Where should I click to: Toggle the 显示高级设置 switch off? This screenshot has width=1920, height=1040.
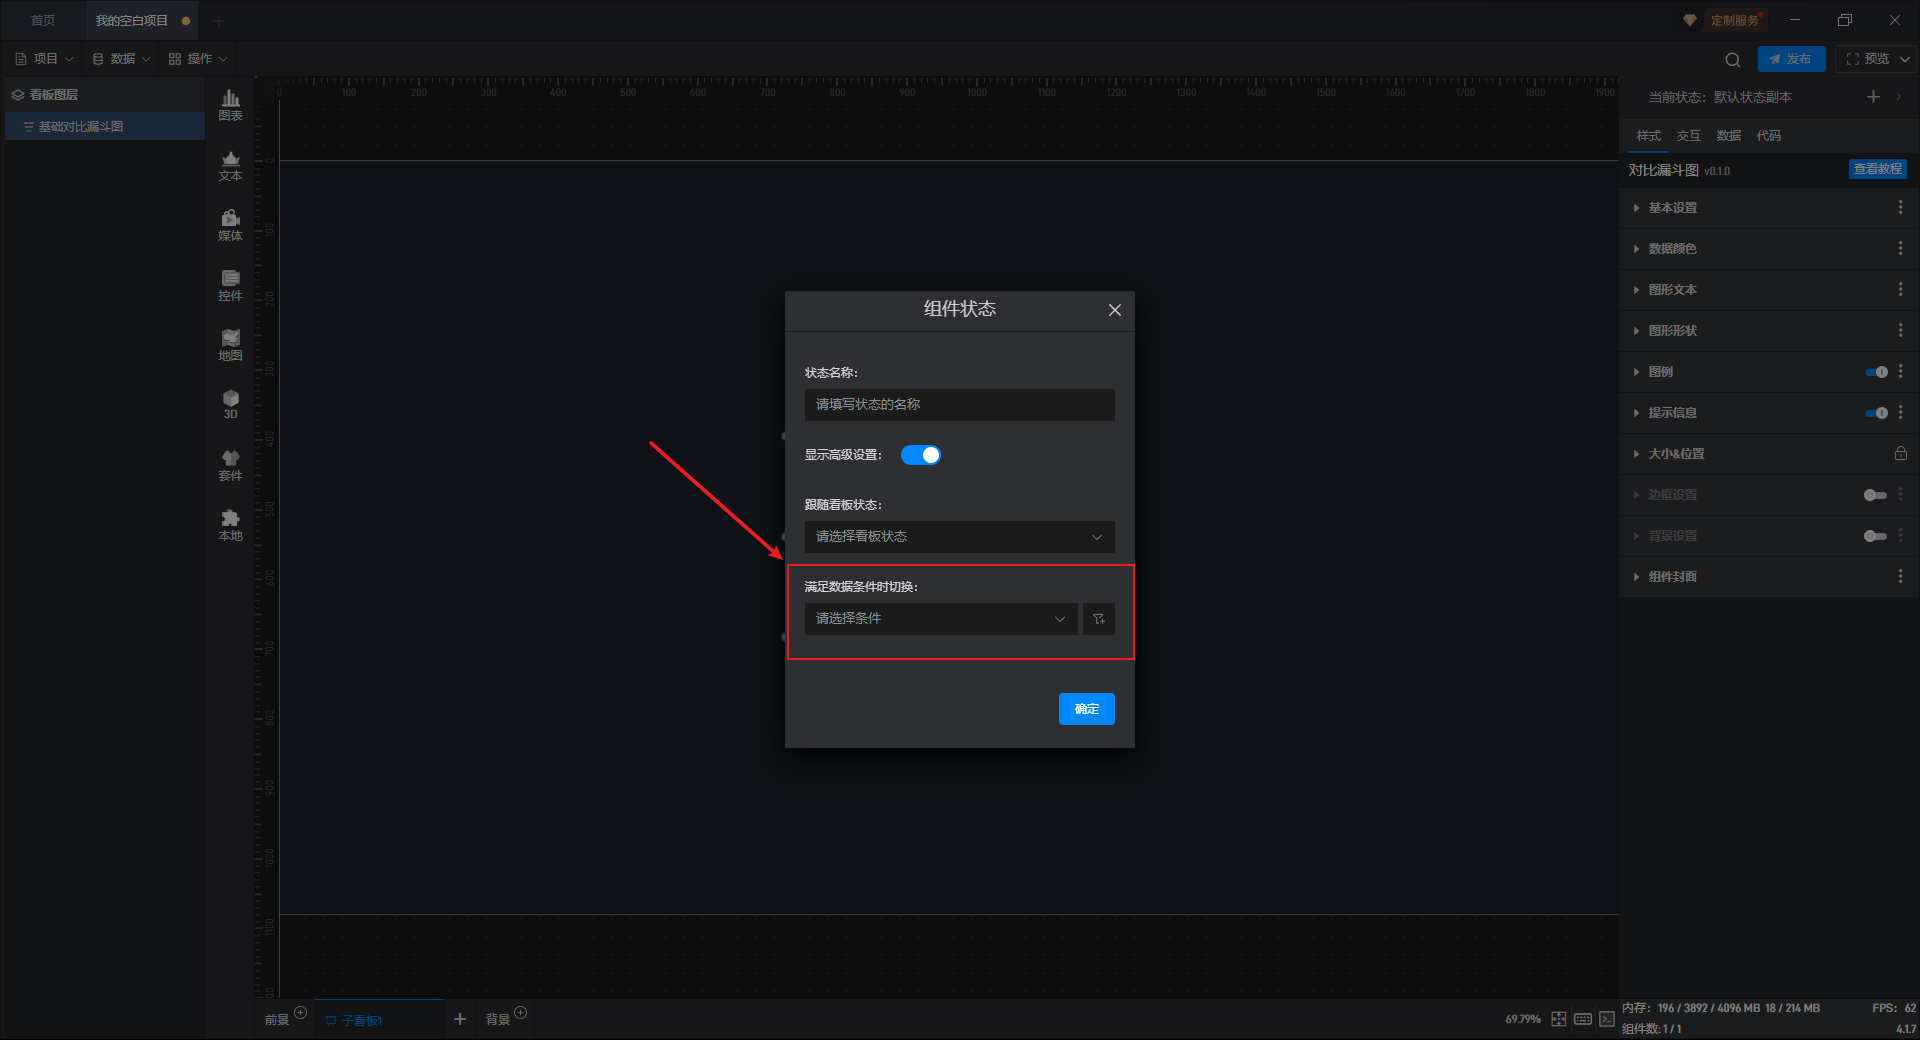click(x=920, y=455)
